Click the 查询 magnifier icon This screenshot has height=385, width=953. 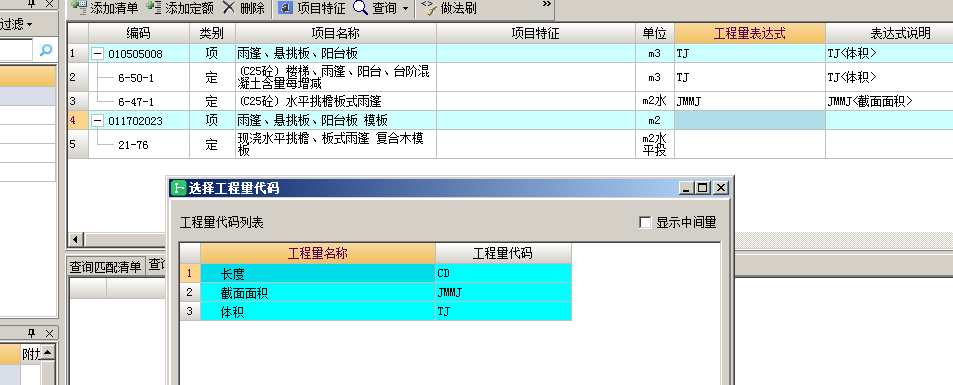360,8
